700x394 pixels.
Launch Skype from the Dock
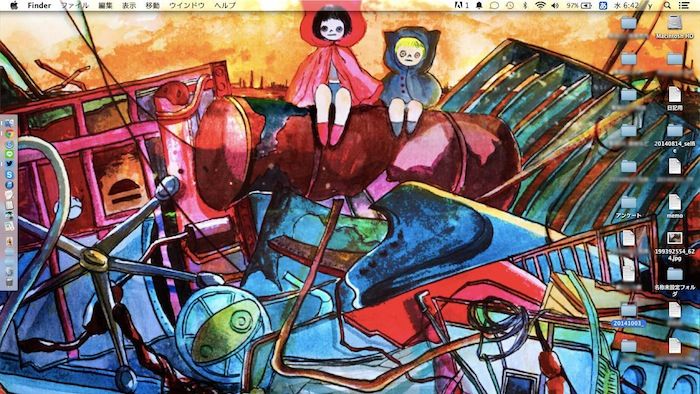pyautogui.click(x=9, y=174)
